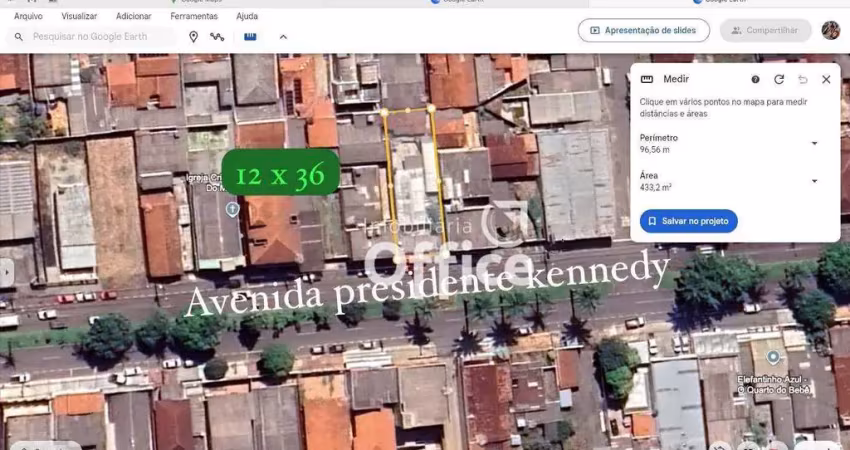Undo the last measurement point
The width and height of the screenshot is (850, 450).
tap(802, 79)
